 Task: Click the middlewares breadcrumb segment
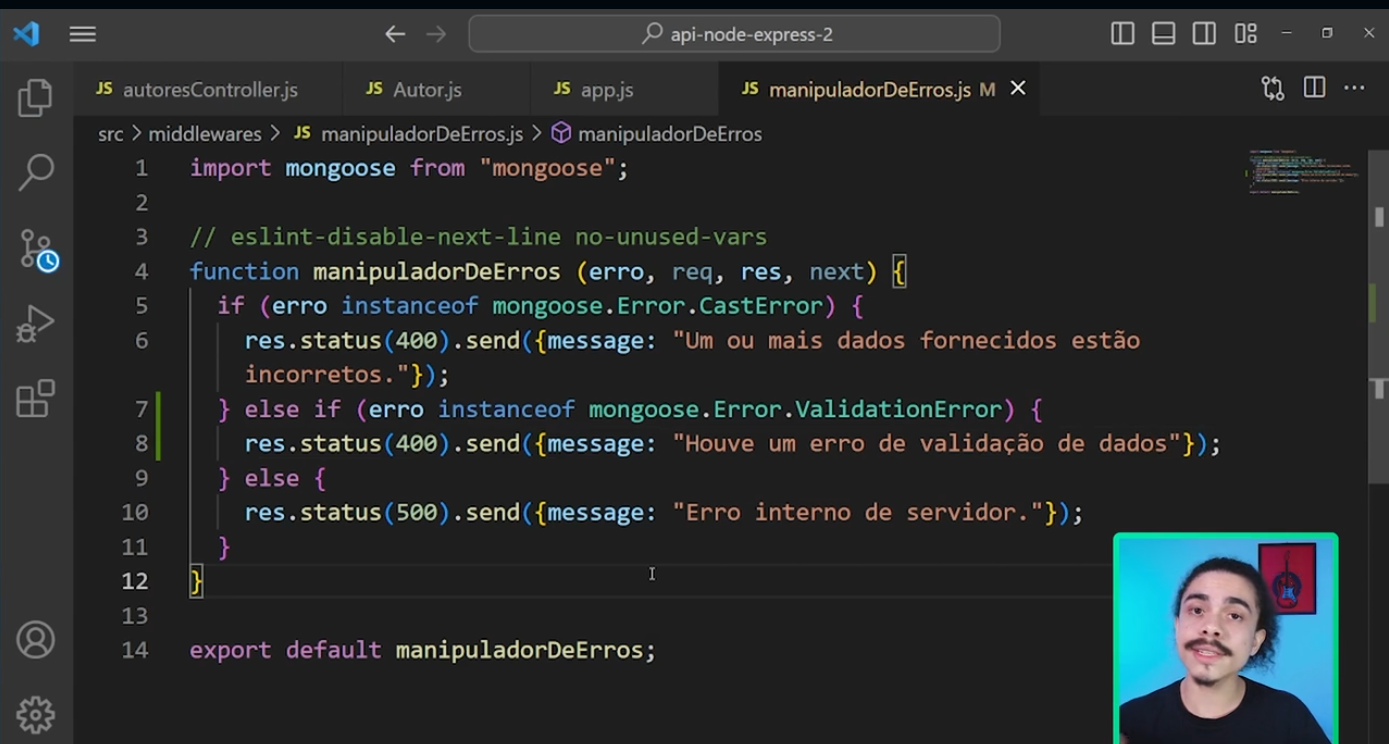point(204,134)
